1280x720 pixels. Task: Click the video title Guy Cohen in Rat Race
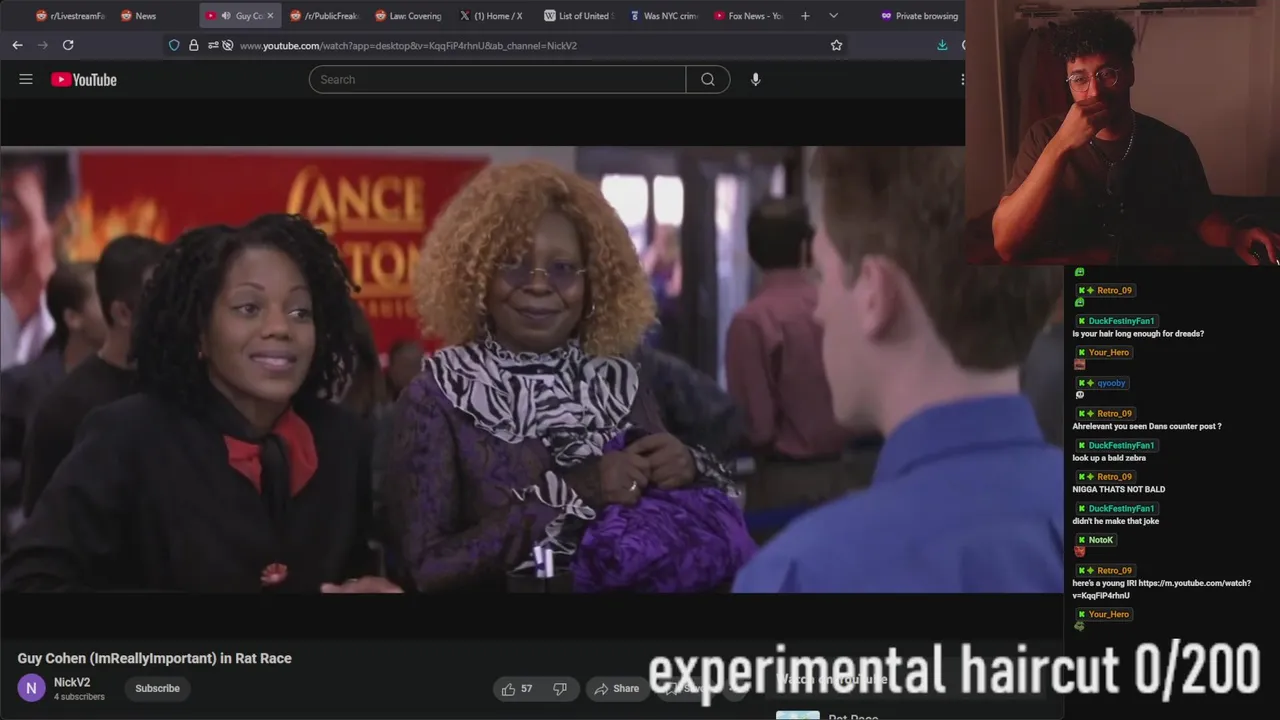155,658
